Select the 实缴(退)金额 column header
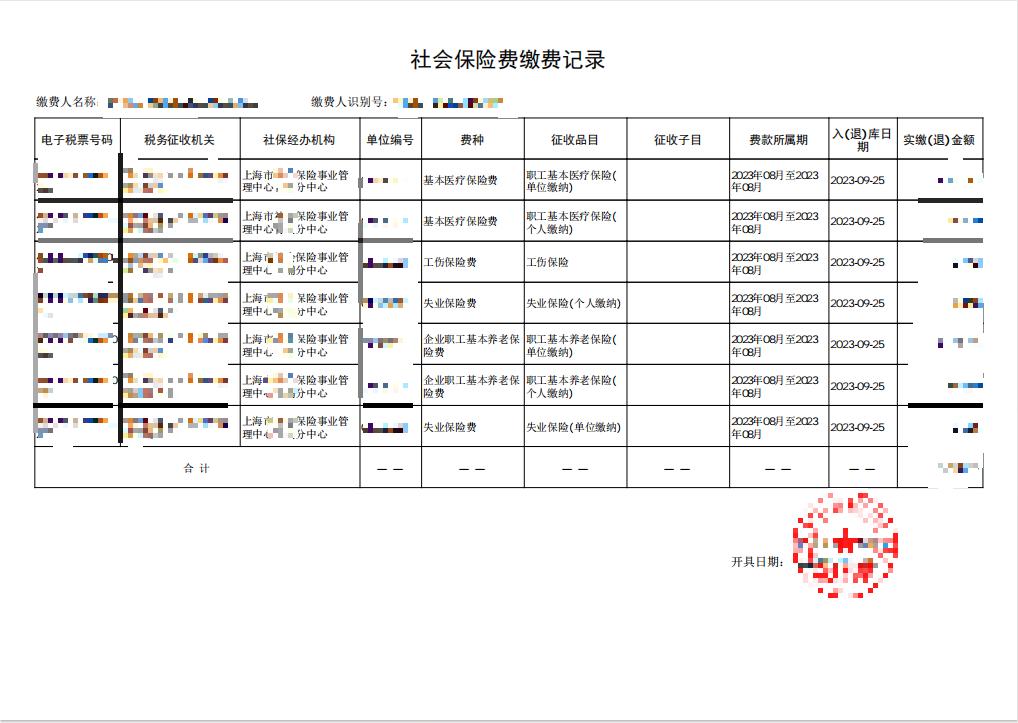The height and width of the screenshot is (723, 1018). [x=939, y=140]
